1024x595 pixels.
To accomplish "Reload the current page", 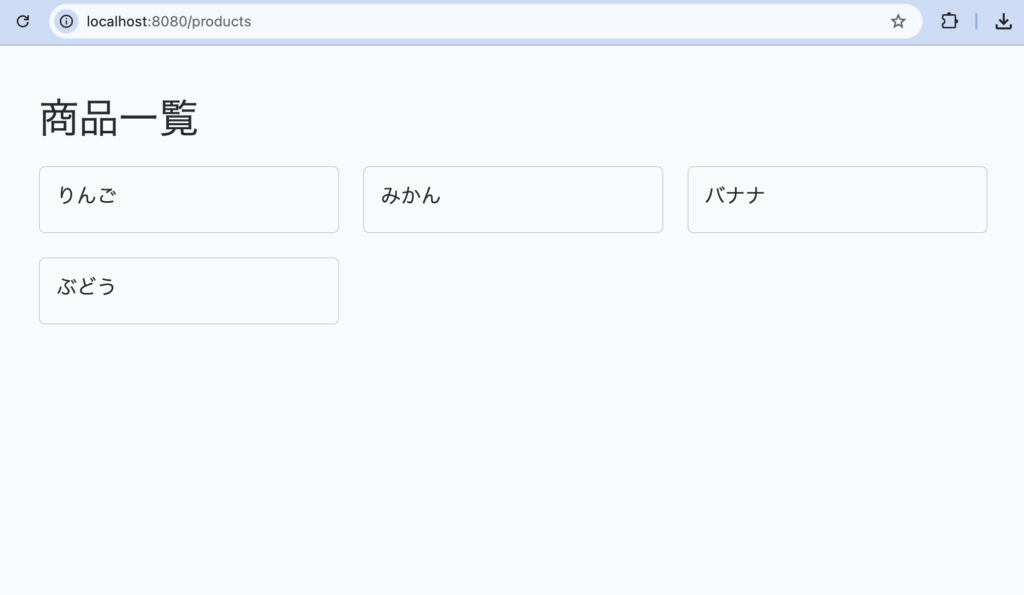I will coord(23,22).
